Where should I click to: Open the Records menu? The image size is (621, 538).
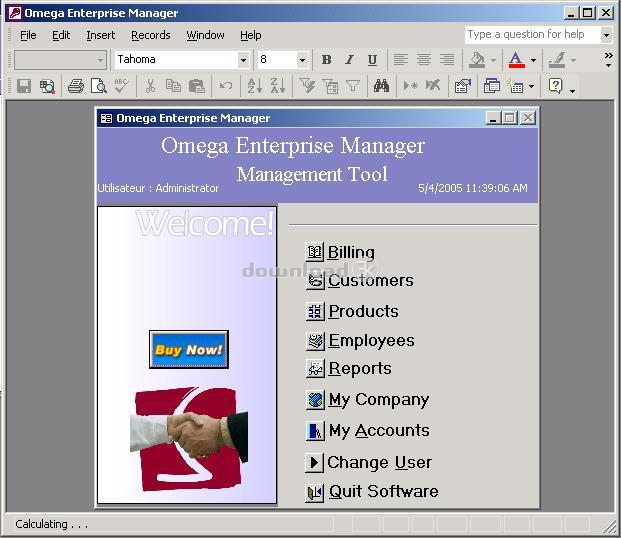[x=150, y=35]
